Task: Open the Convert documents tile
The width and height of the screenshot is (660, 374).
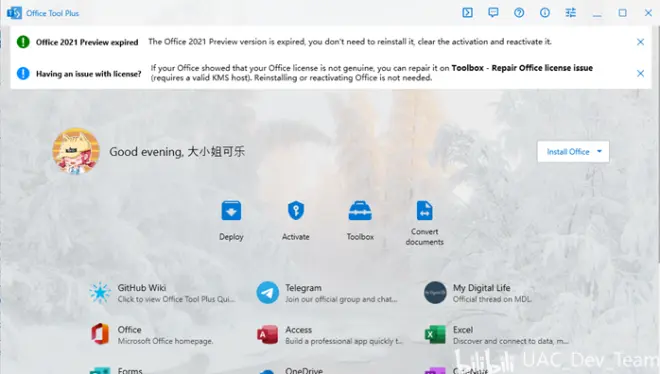Action: point(424,223)
